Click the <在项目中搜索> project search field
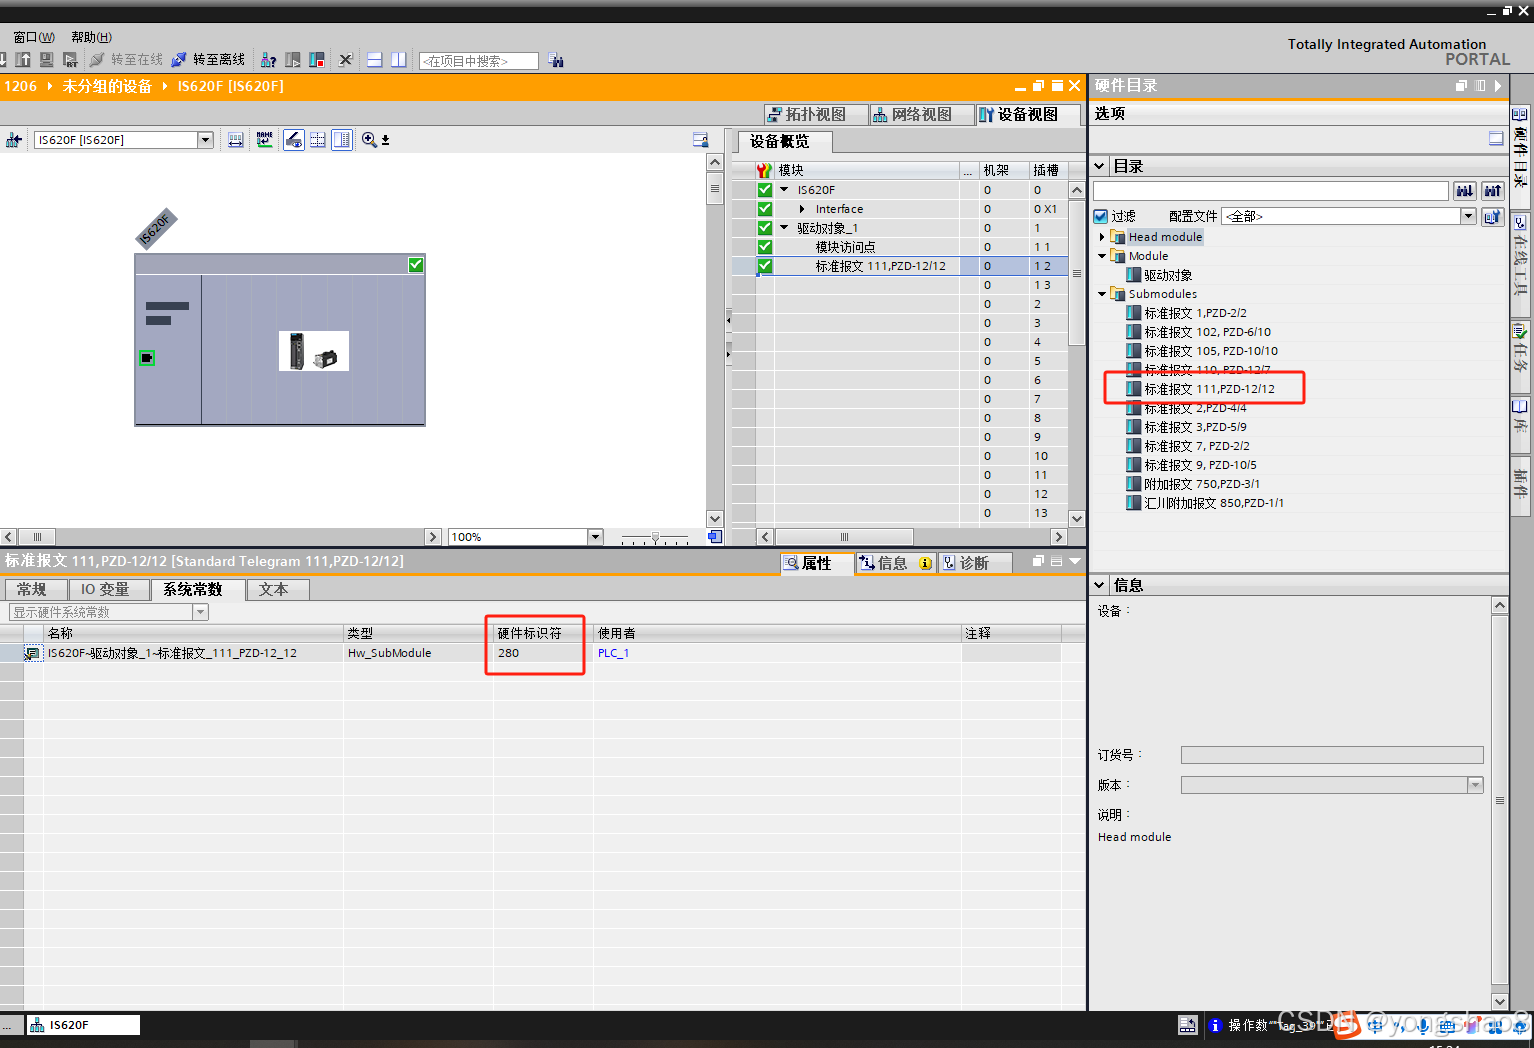The image size is (1534, 1048). click(x=479, y=61)
